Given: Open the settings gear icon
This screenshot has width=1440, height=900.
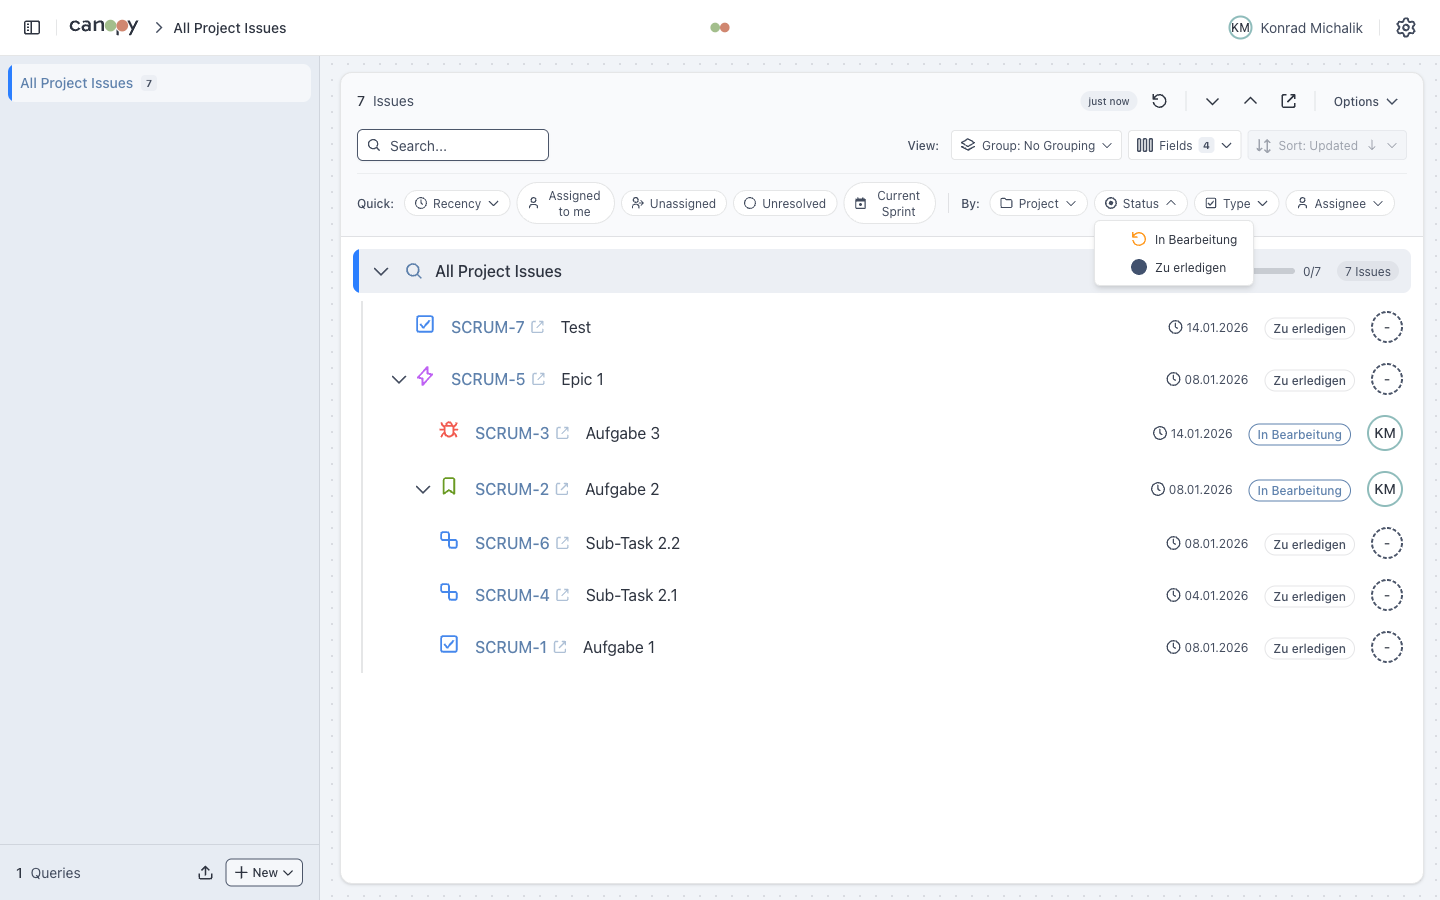Looking at the screenshot, I should [x=1405, y=28].
